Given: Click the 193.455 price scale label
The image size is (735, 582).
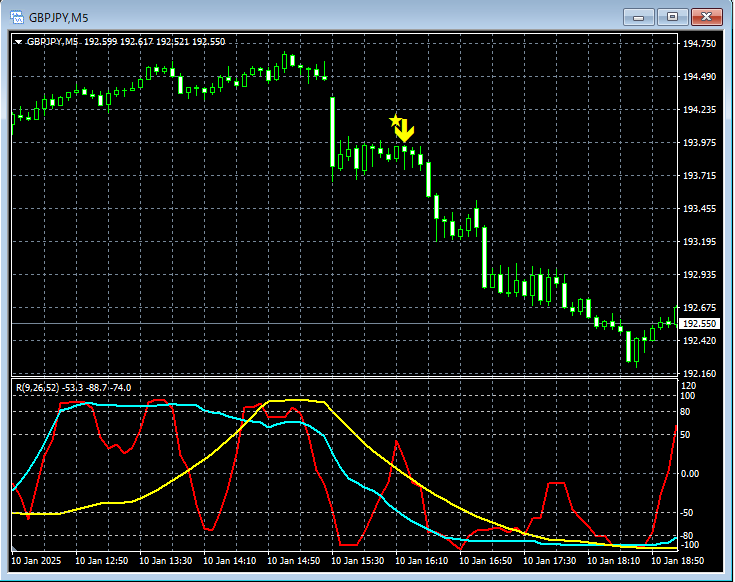Looking at the screenshot, I should click(x=699, y=209).
